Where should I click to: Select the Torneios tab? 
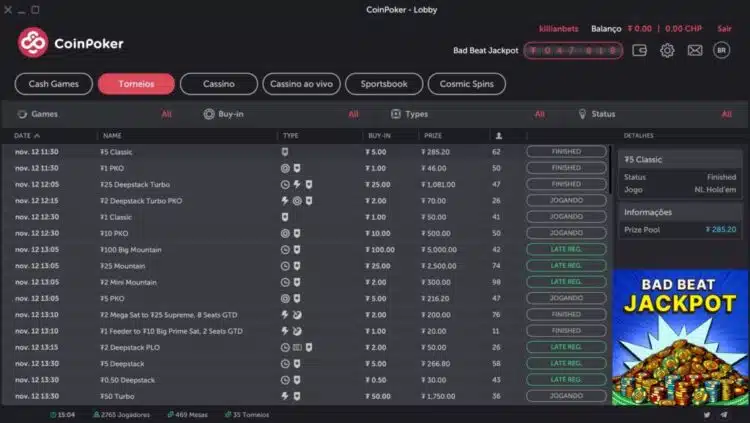pos(136,84)
